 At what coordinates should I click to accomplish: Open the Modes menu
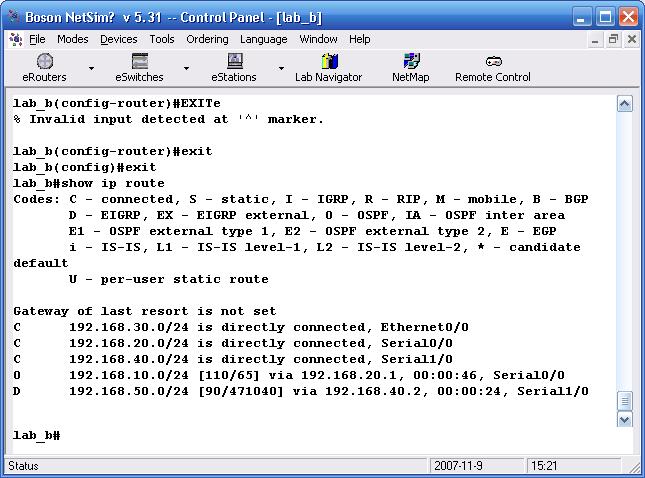coord(73,39)
